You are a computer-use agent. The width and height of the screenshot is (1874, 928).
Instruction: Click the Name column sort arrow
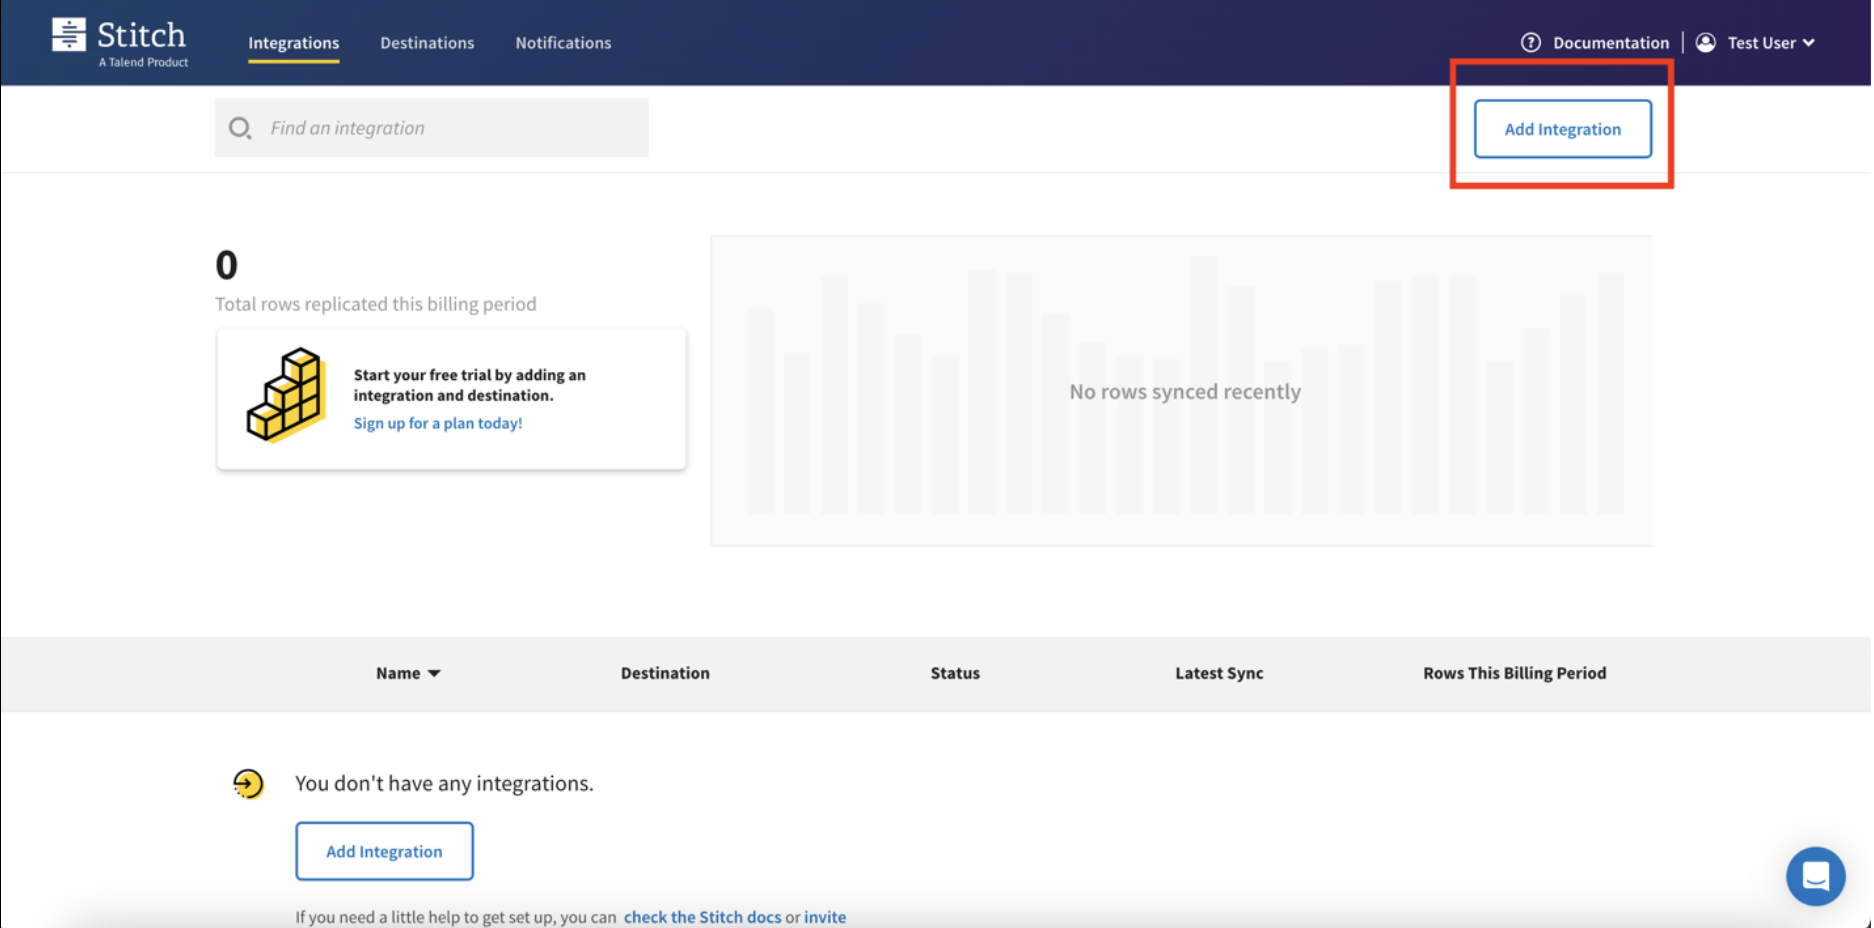434,673
